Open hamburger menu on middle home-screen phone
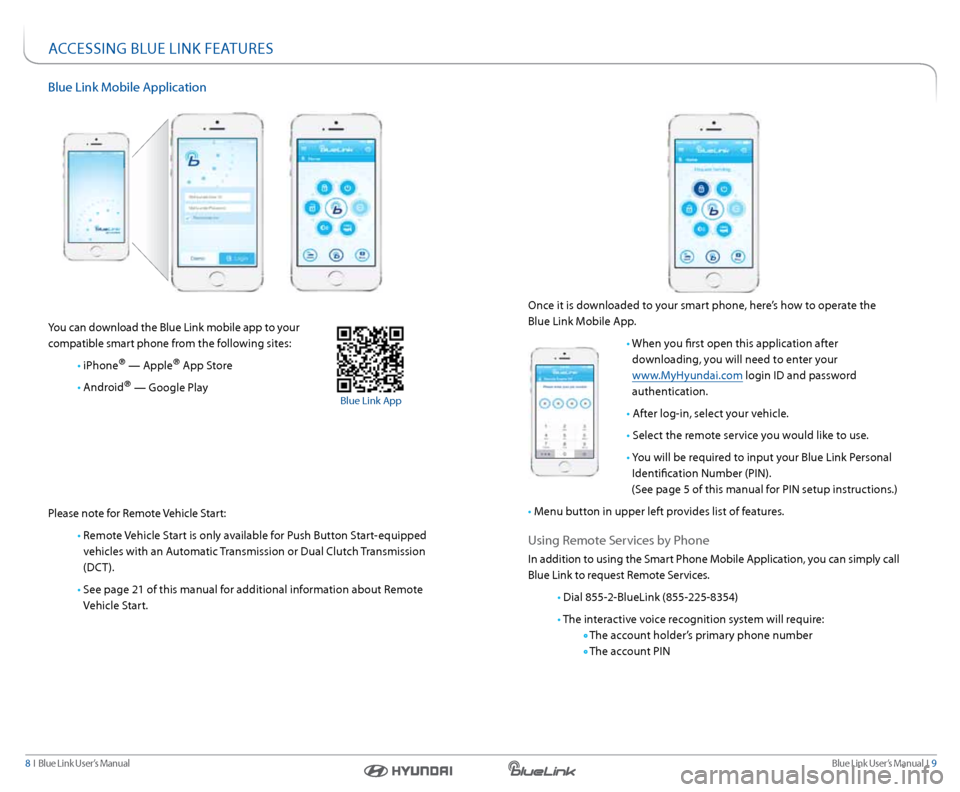This screenshot has width=960, height=792. click(304, 148)
